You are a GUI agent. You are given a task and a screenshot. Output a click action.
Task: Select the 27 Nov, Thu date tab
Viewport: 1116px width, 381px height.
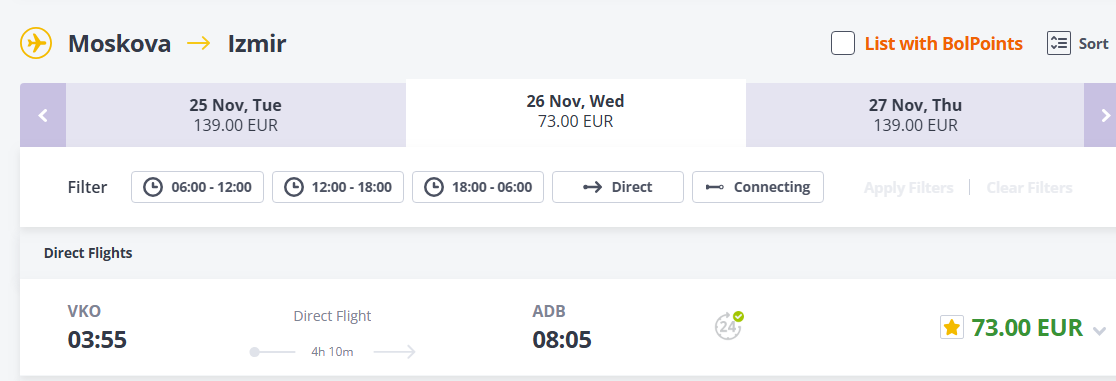pyautogui.click(x=915, y=115)
